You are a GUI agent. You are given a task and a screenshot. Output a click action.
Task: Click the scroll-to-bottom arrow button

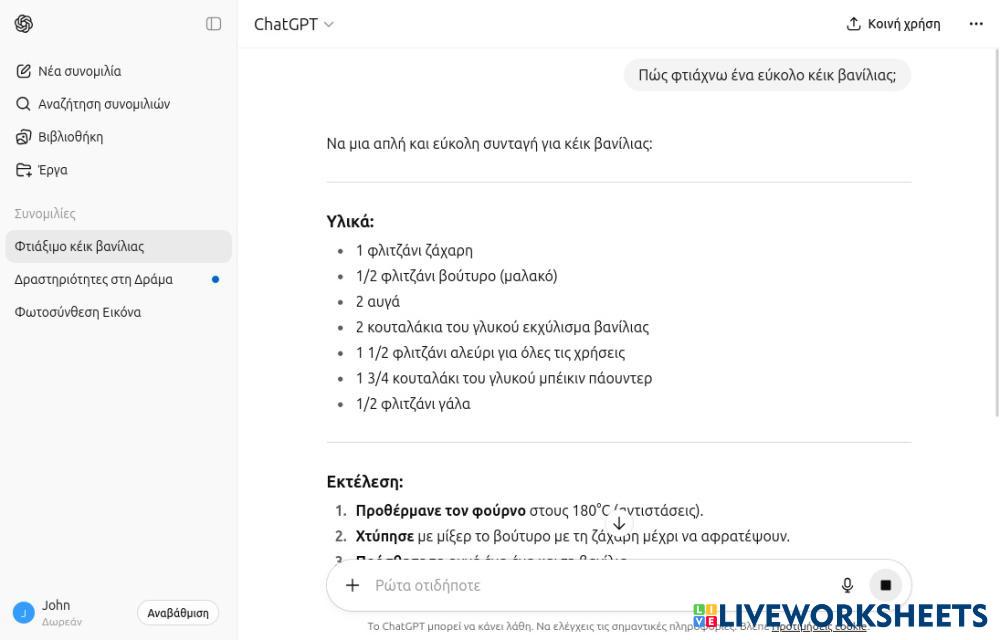(619, 523)
